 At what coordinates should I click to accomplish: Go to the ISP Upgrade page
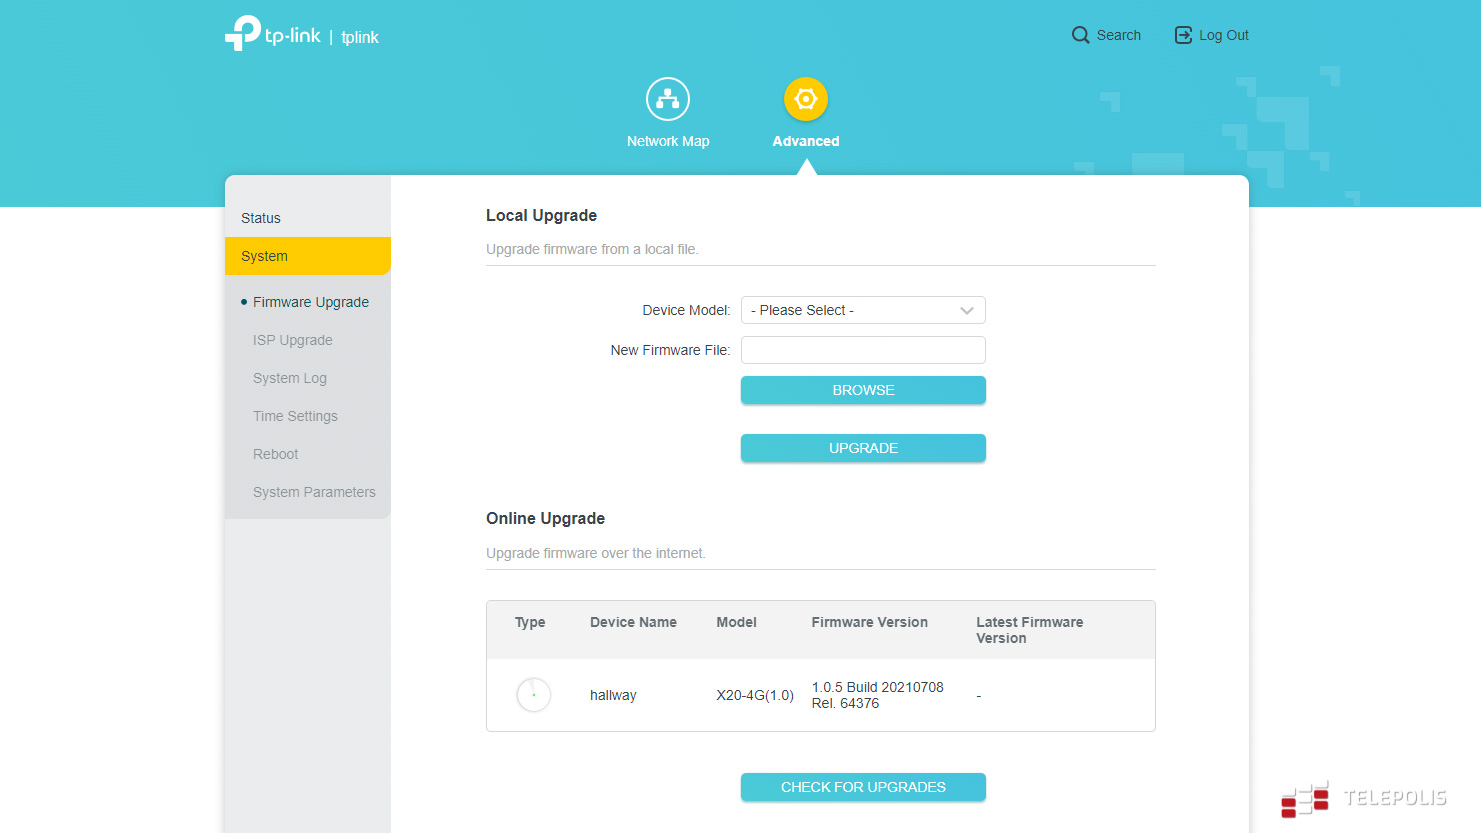(293, 340)
